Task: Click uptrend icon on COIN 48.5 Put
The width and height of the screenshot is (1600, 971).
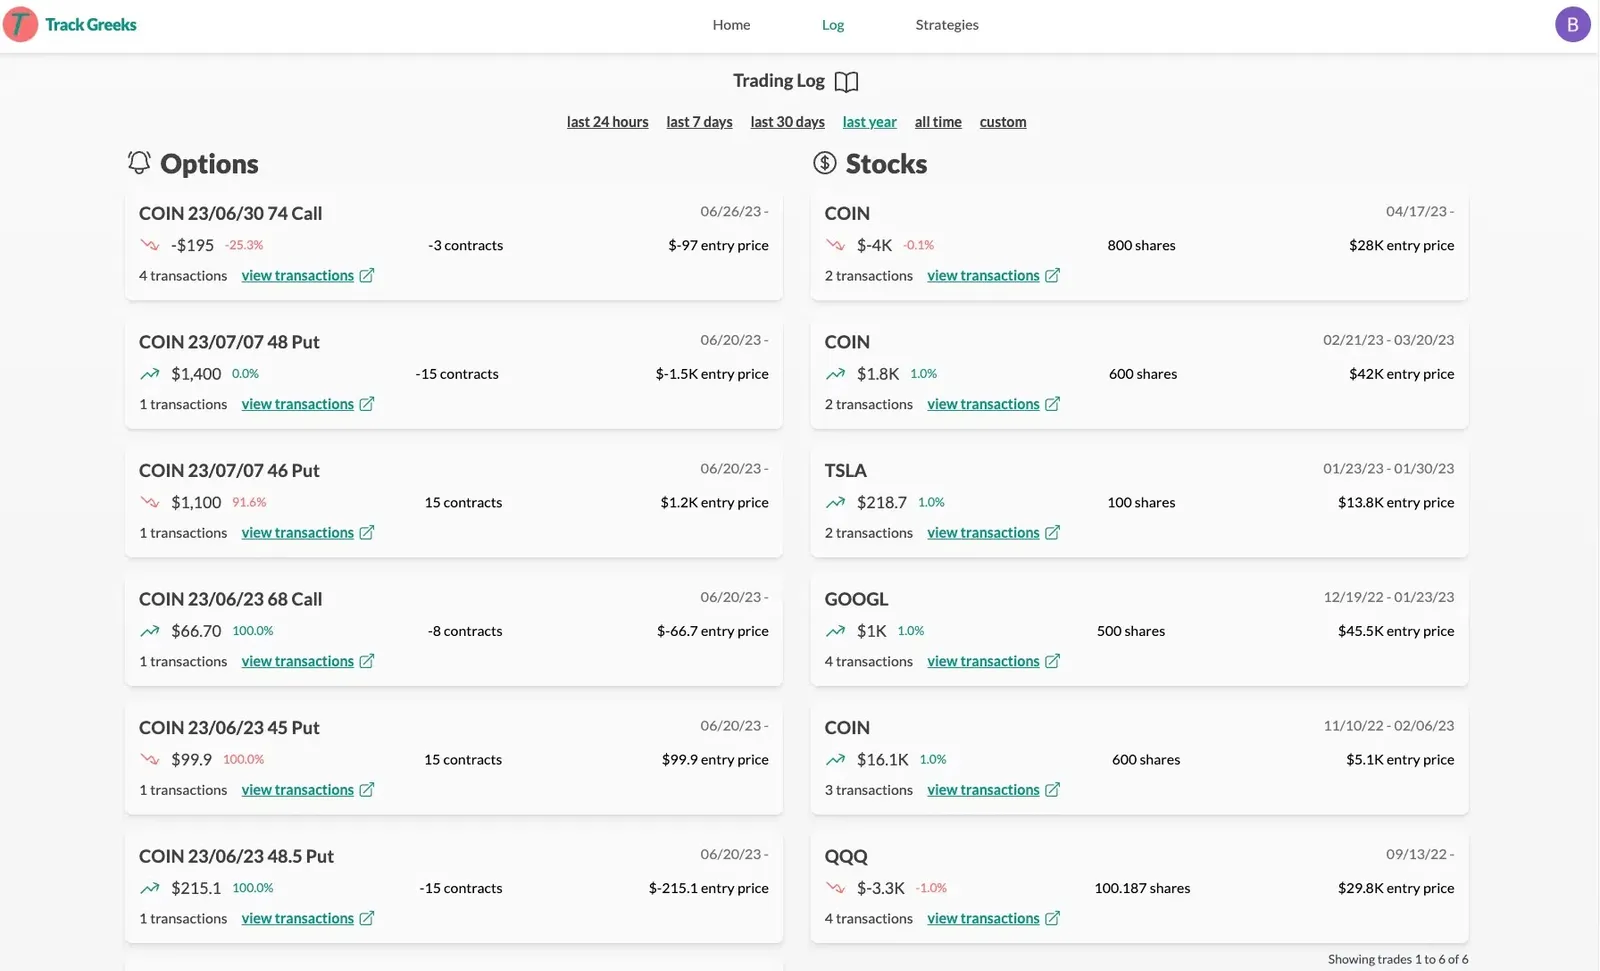Action: coord(150,888)
